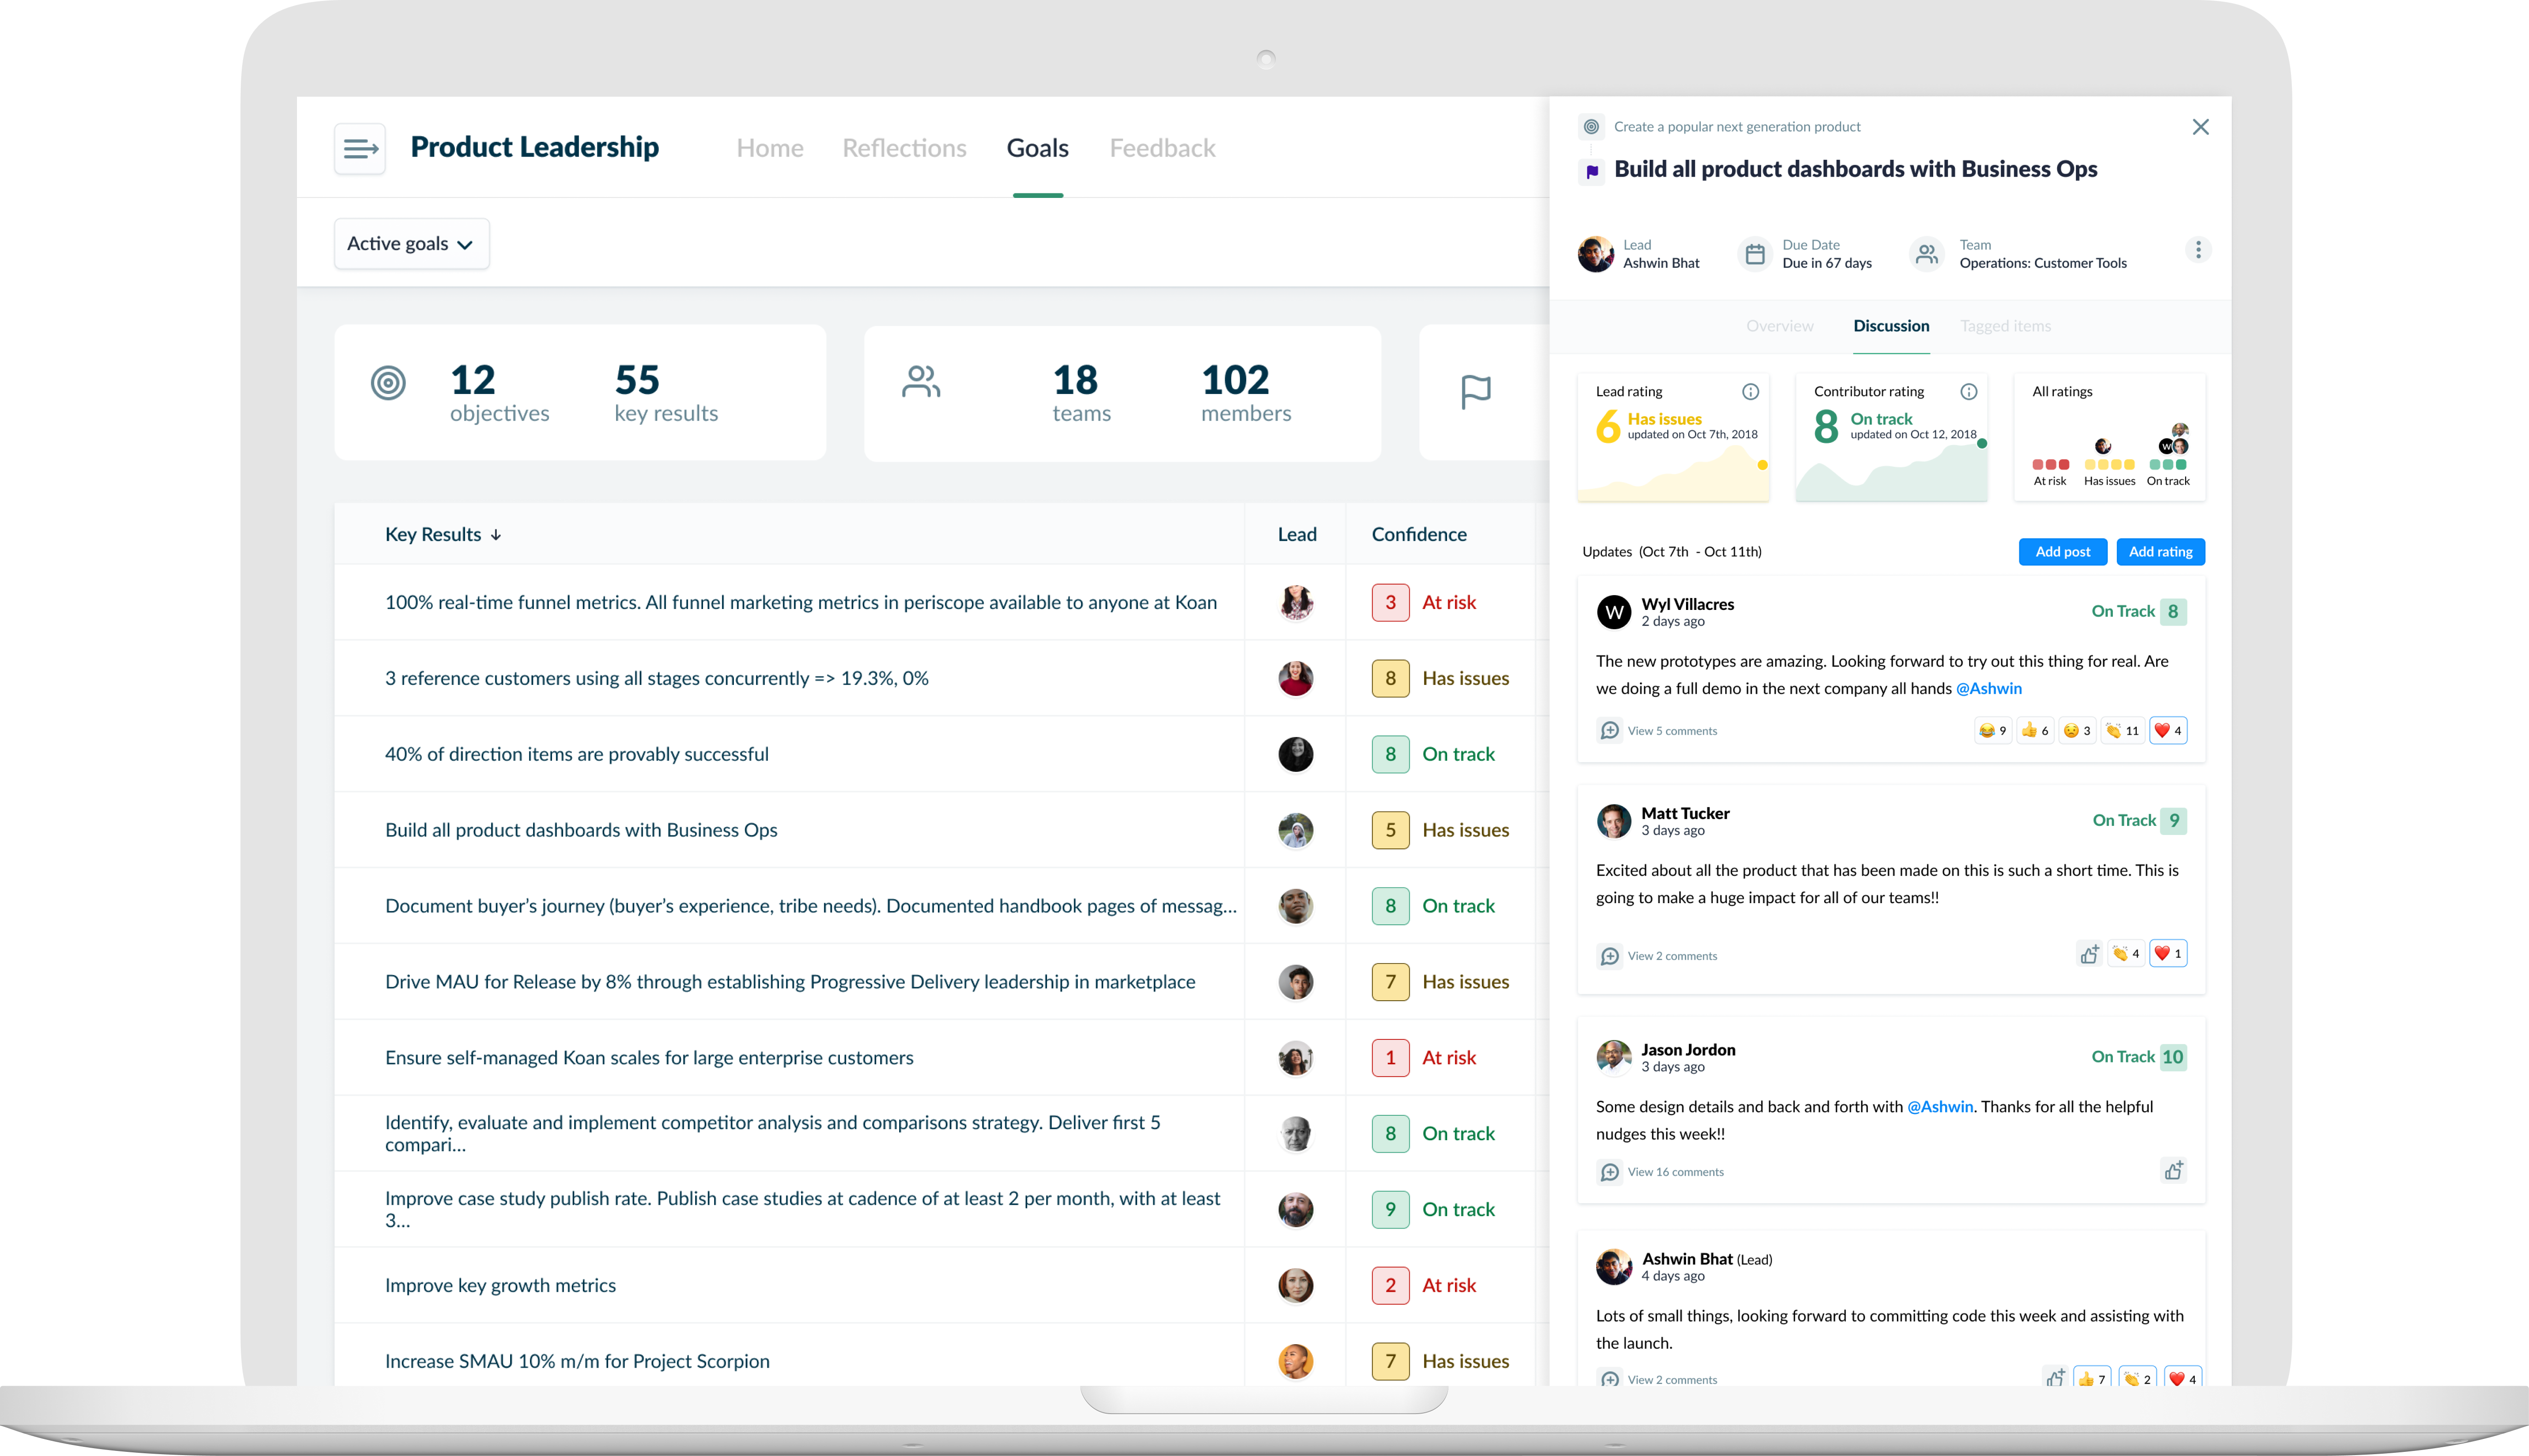
Task: Toggle reaction emoji with count 3
Action: (x=2077, y=731)
